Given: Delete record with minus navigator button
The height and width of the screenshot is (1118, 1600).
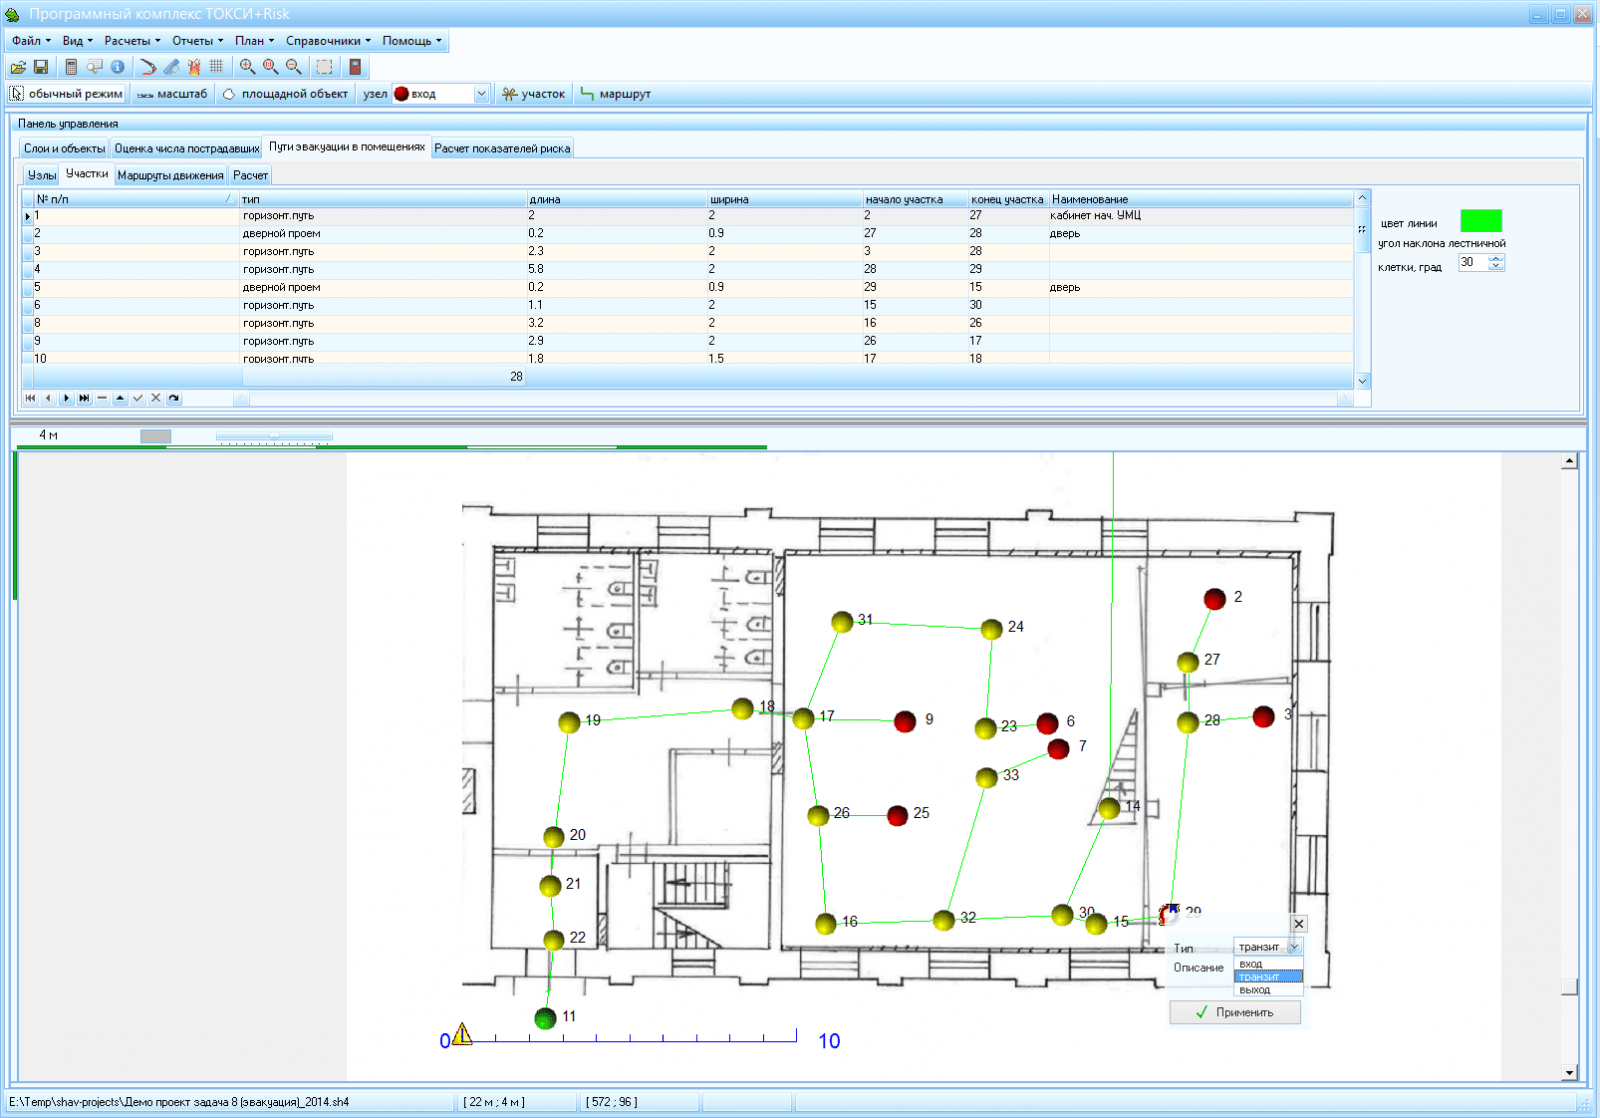Looking at the screenshot, I should [102, 398].
